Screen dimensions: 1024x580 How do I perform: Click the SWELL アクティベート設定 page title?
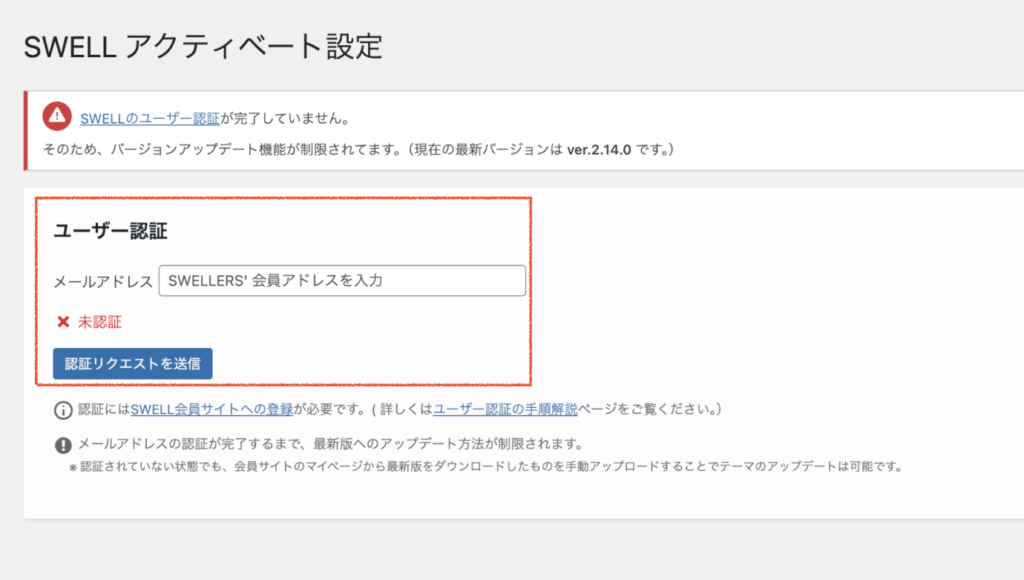203,47
